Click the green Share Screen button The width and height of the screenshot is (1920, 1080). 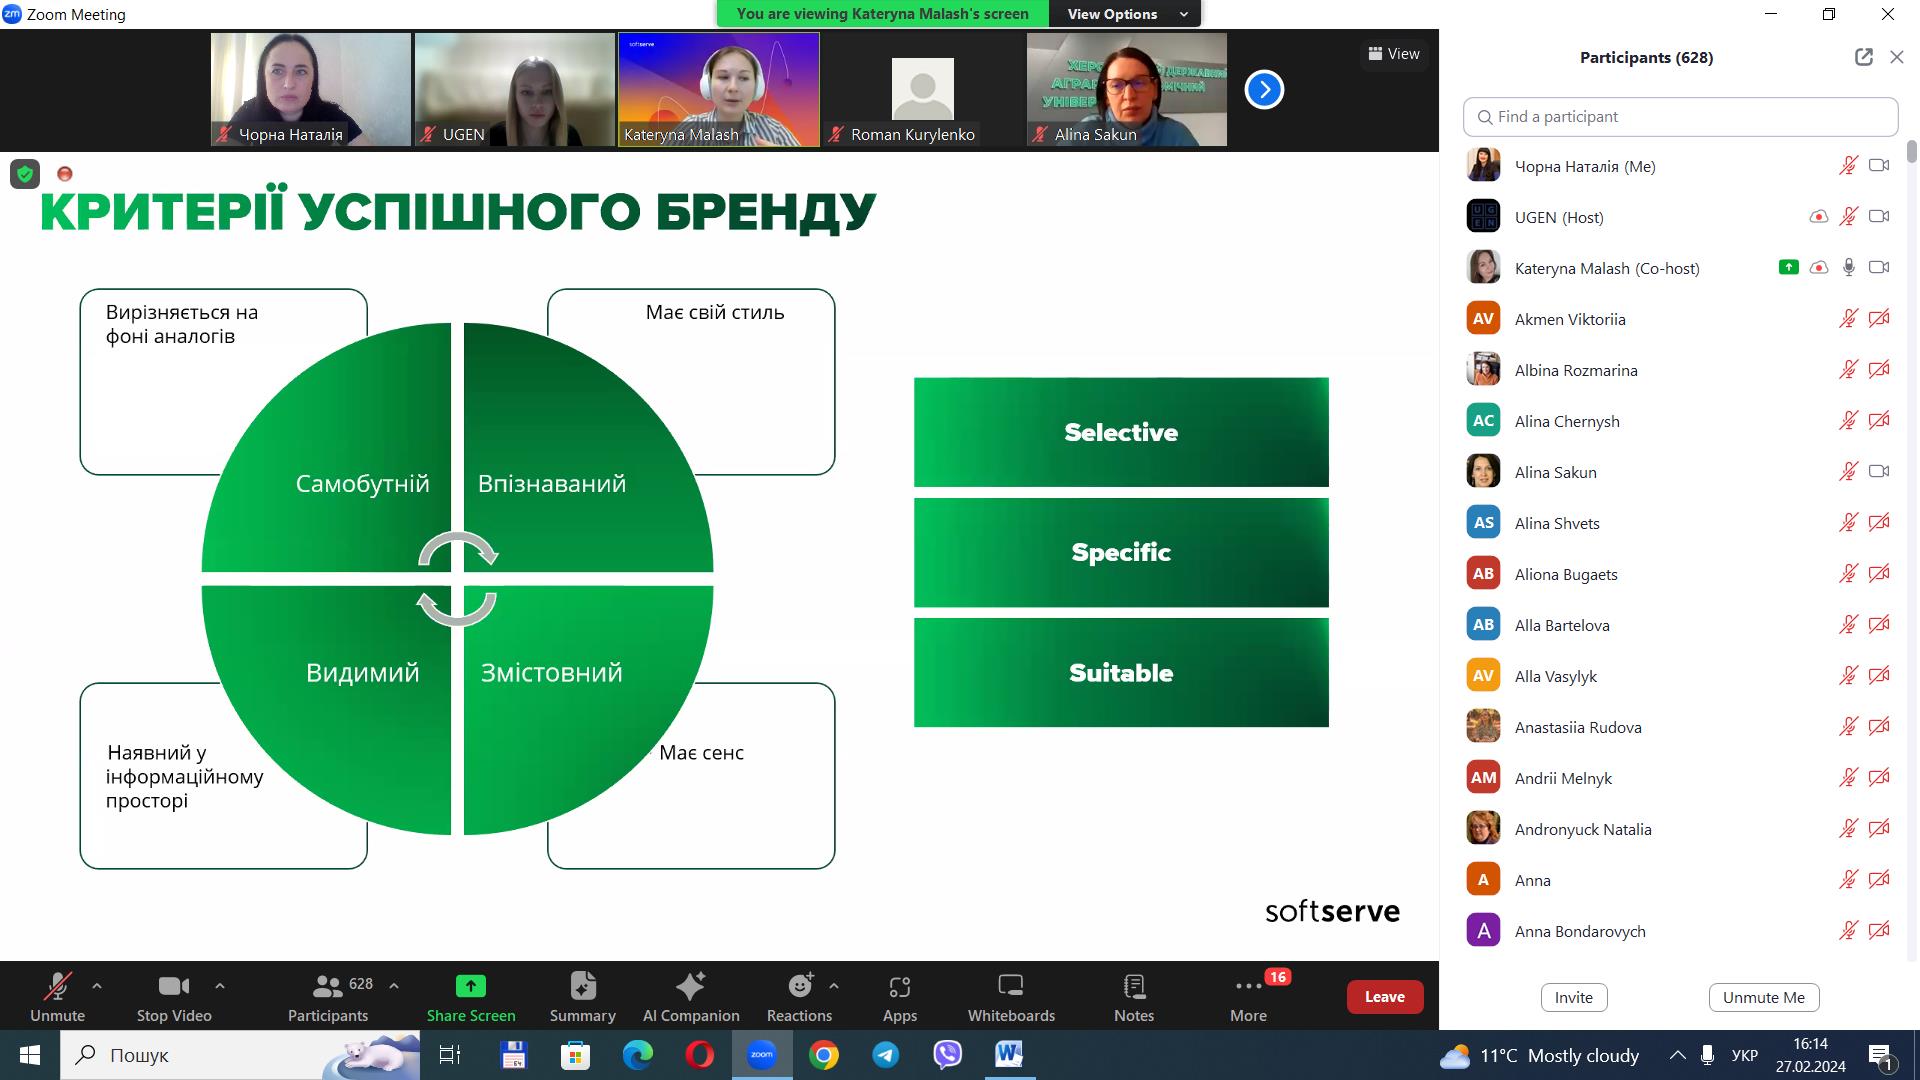coord(471,997)
